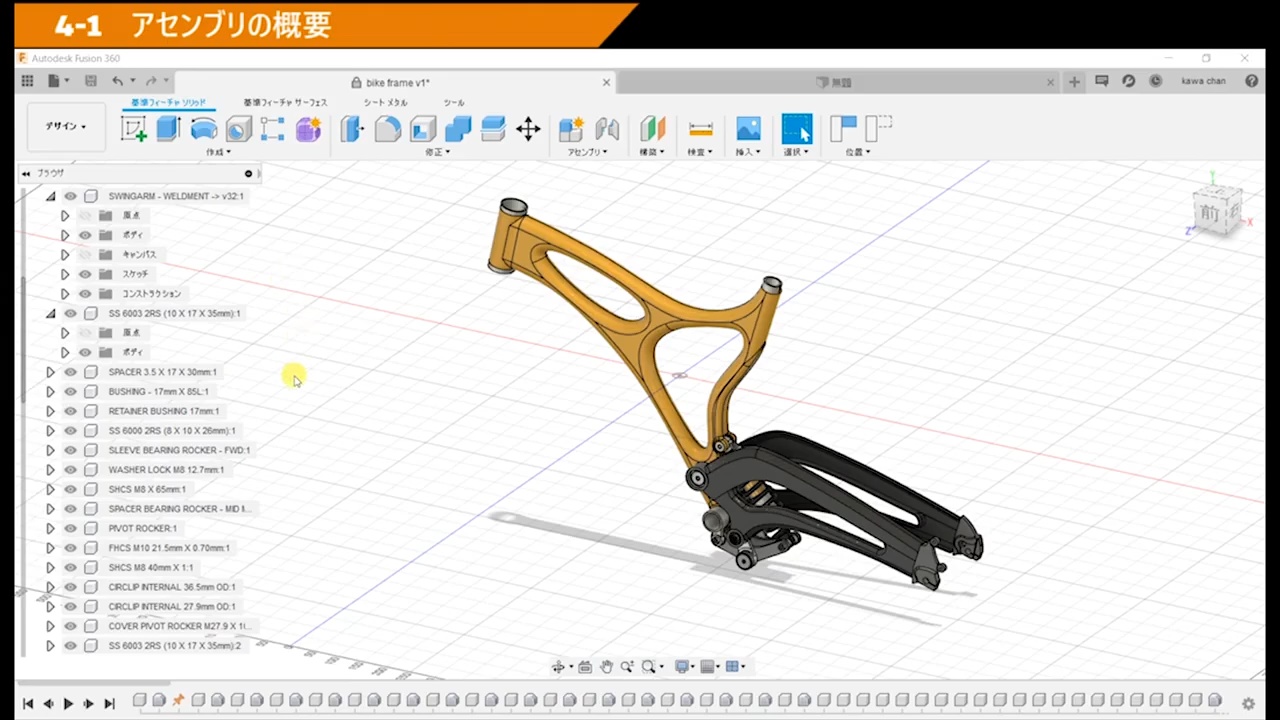The width and height of the screenshot is (1280, 720).
Task: Select the bike frame v1 document tab
Action: 395,83
